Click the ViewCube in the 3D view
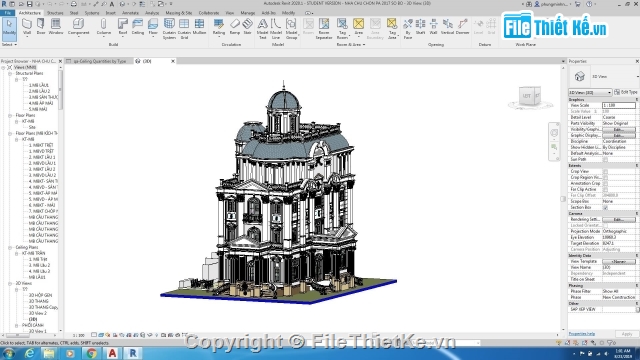Screen dimensions: 640x360 [x=530, y=96]
